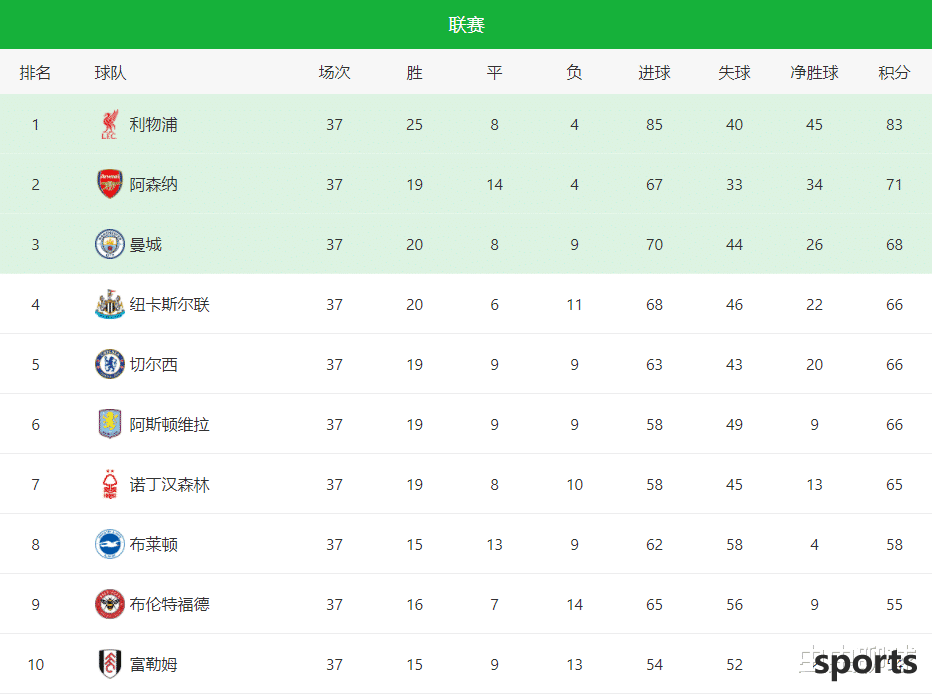Click the Chelsea club crest icon
Screen dimensions: 932x694
(109, 364)
